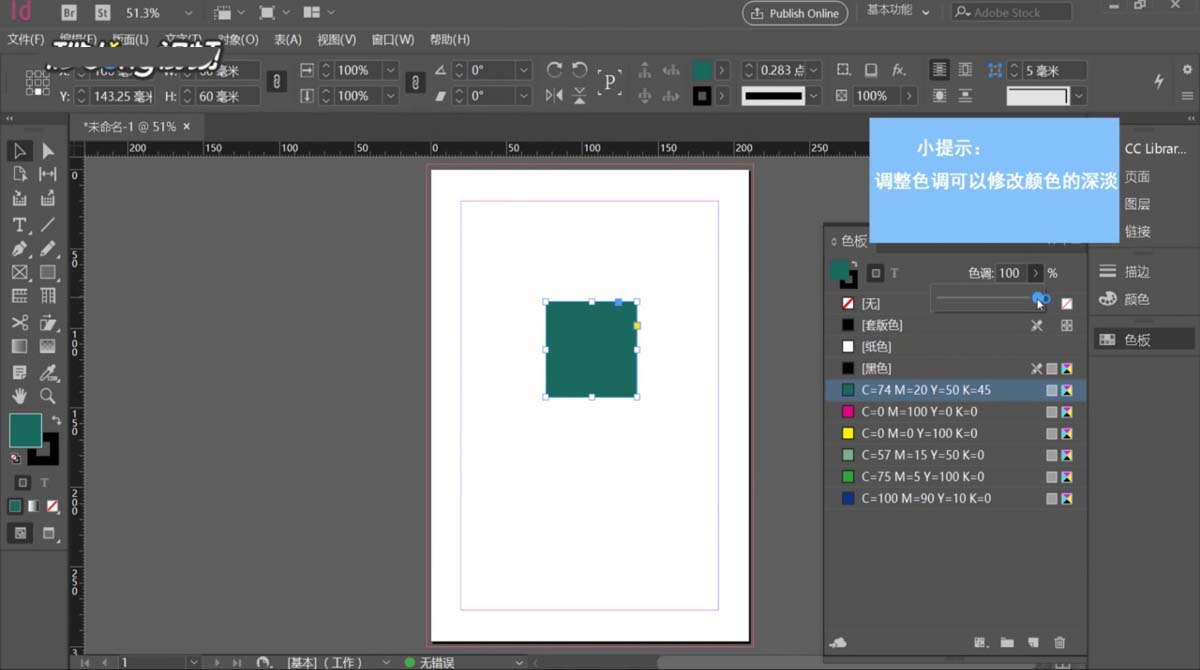This screenshot has height=670, width=1200.
Task: Open the 窗口 (Window) menu
Action: tap(391, 39)
